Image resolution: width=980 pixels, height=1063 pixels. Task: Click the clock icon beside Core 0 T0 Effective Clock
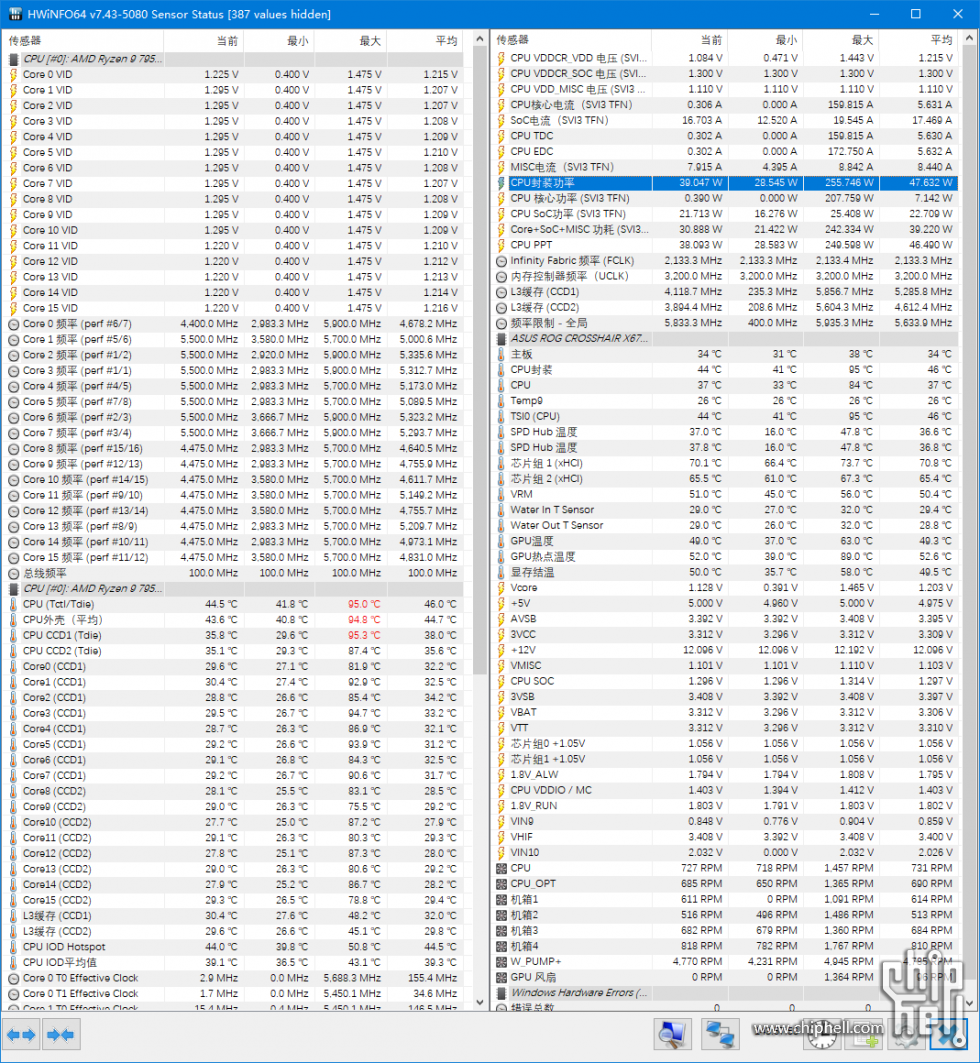(13, 978)
